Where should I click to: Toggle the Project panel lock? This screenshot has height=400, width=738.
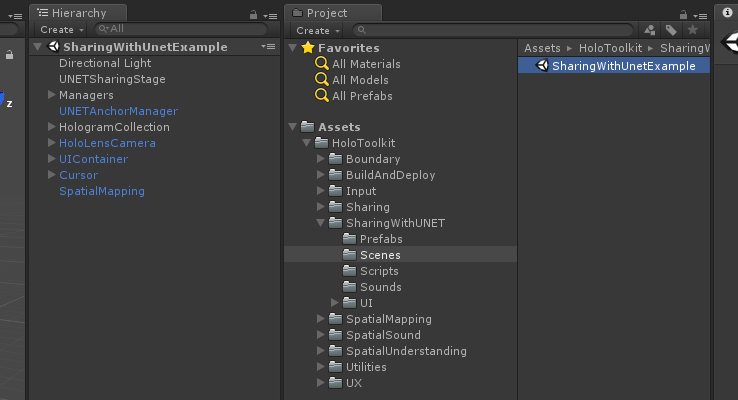(683, 15)
